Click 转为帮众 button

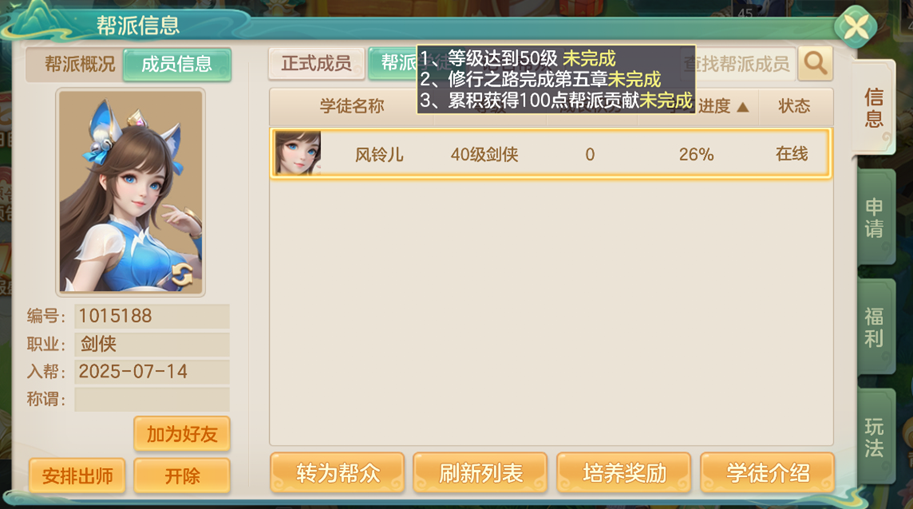(337, 473)
